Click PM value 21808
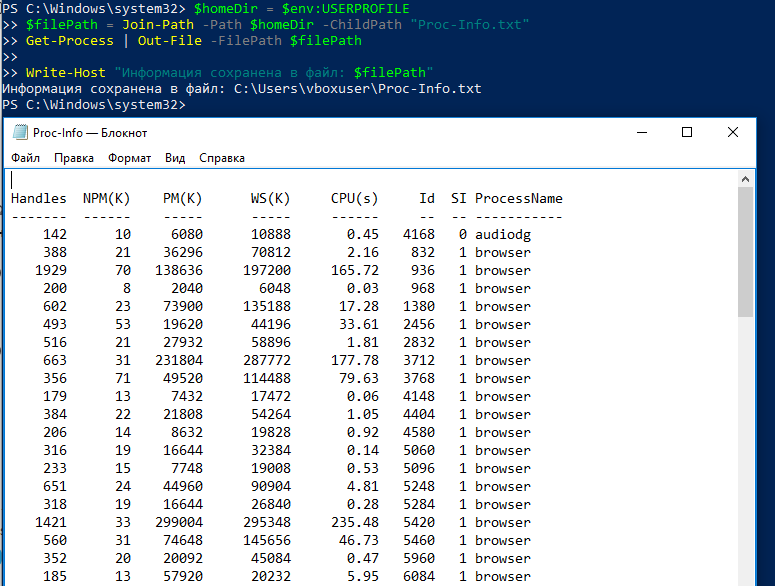Image resolution: width=775 pixels, height=586 pixels. (x=182, y=415)
